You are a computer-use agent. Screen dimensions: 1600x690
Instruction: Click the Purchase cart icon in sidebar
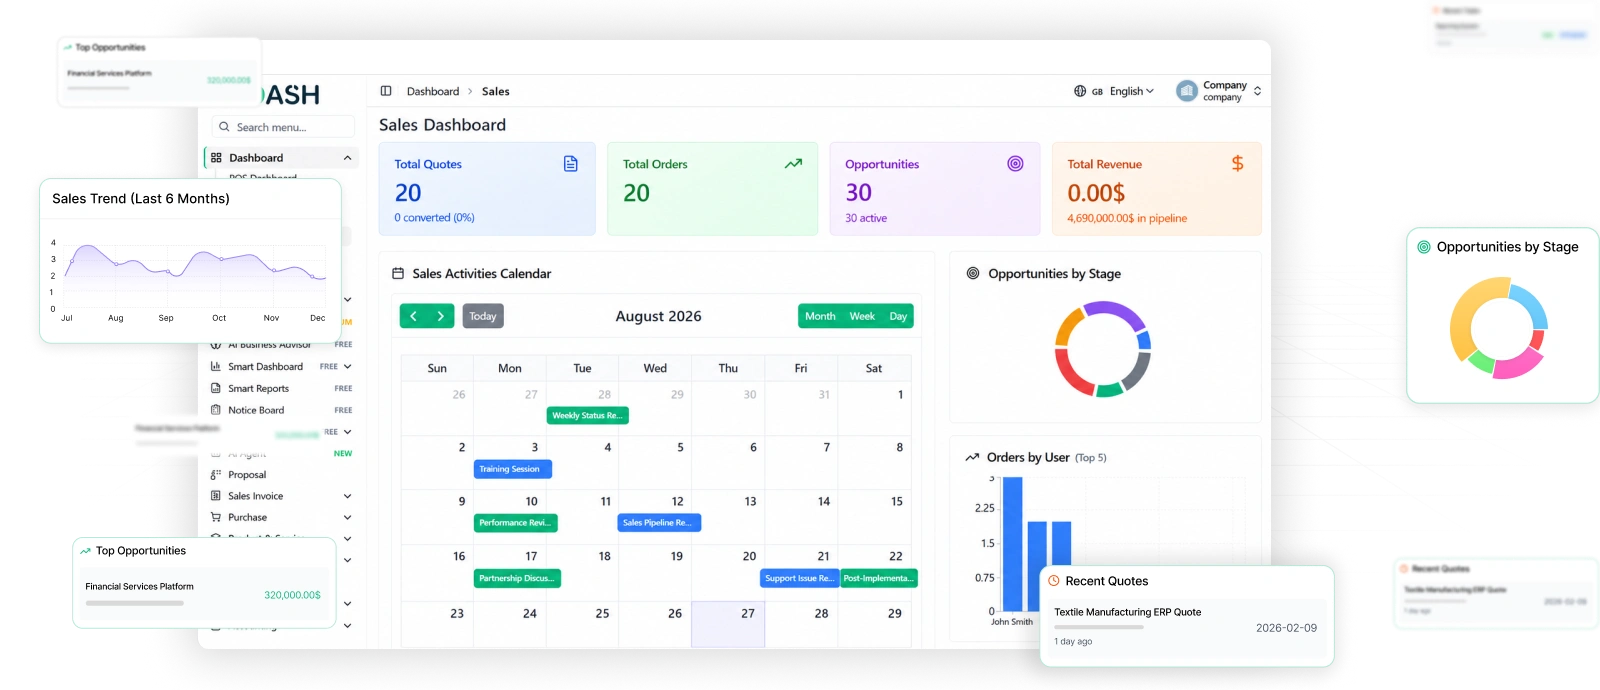215,517
